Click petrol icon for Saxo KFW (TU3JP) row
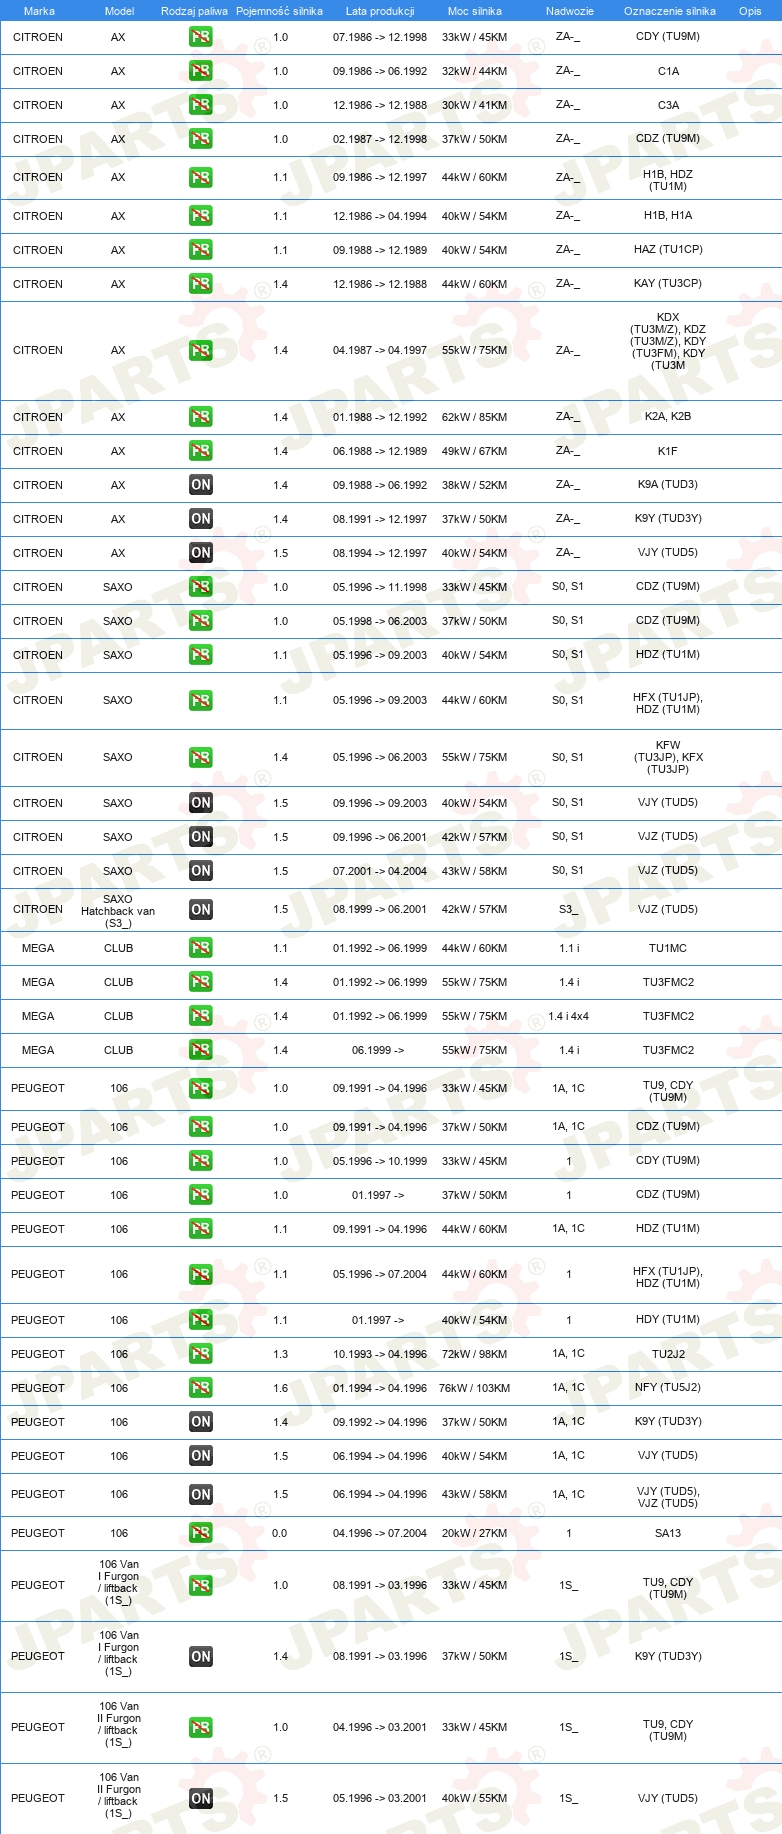This screenshot has width=782, height=1834. tap(201, 758)
